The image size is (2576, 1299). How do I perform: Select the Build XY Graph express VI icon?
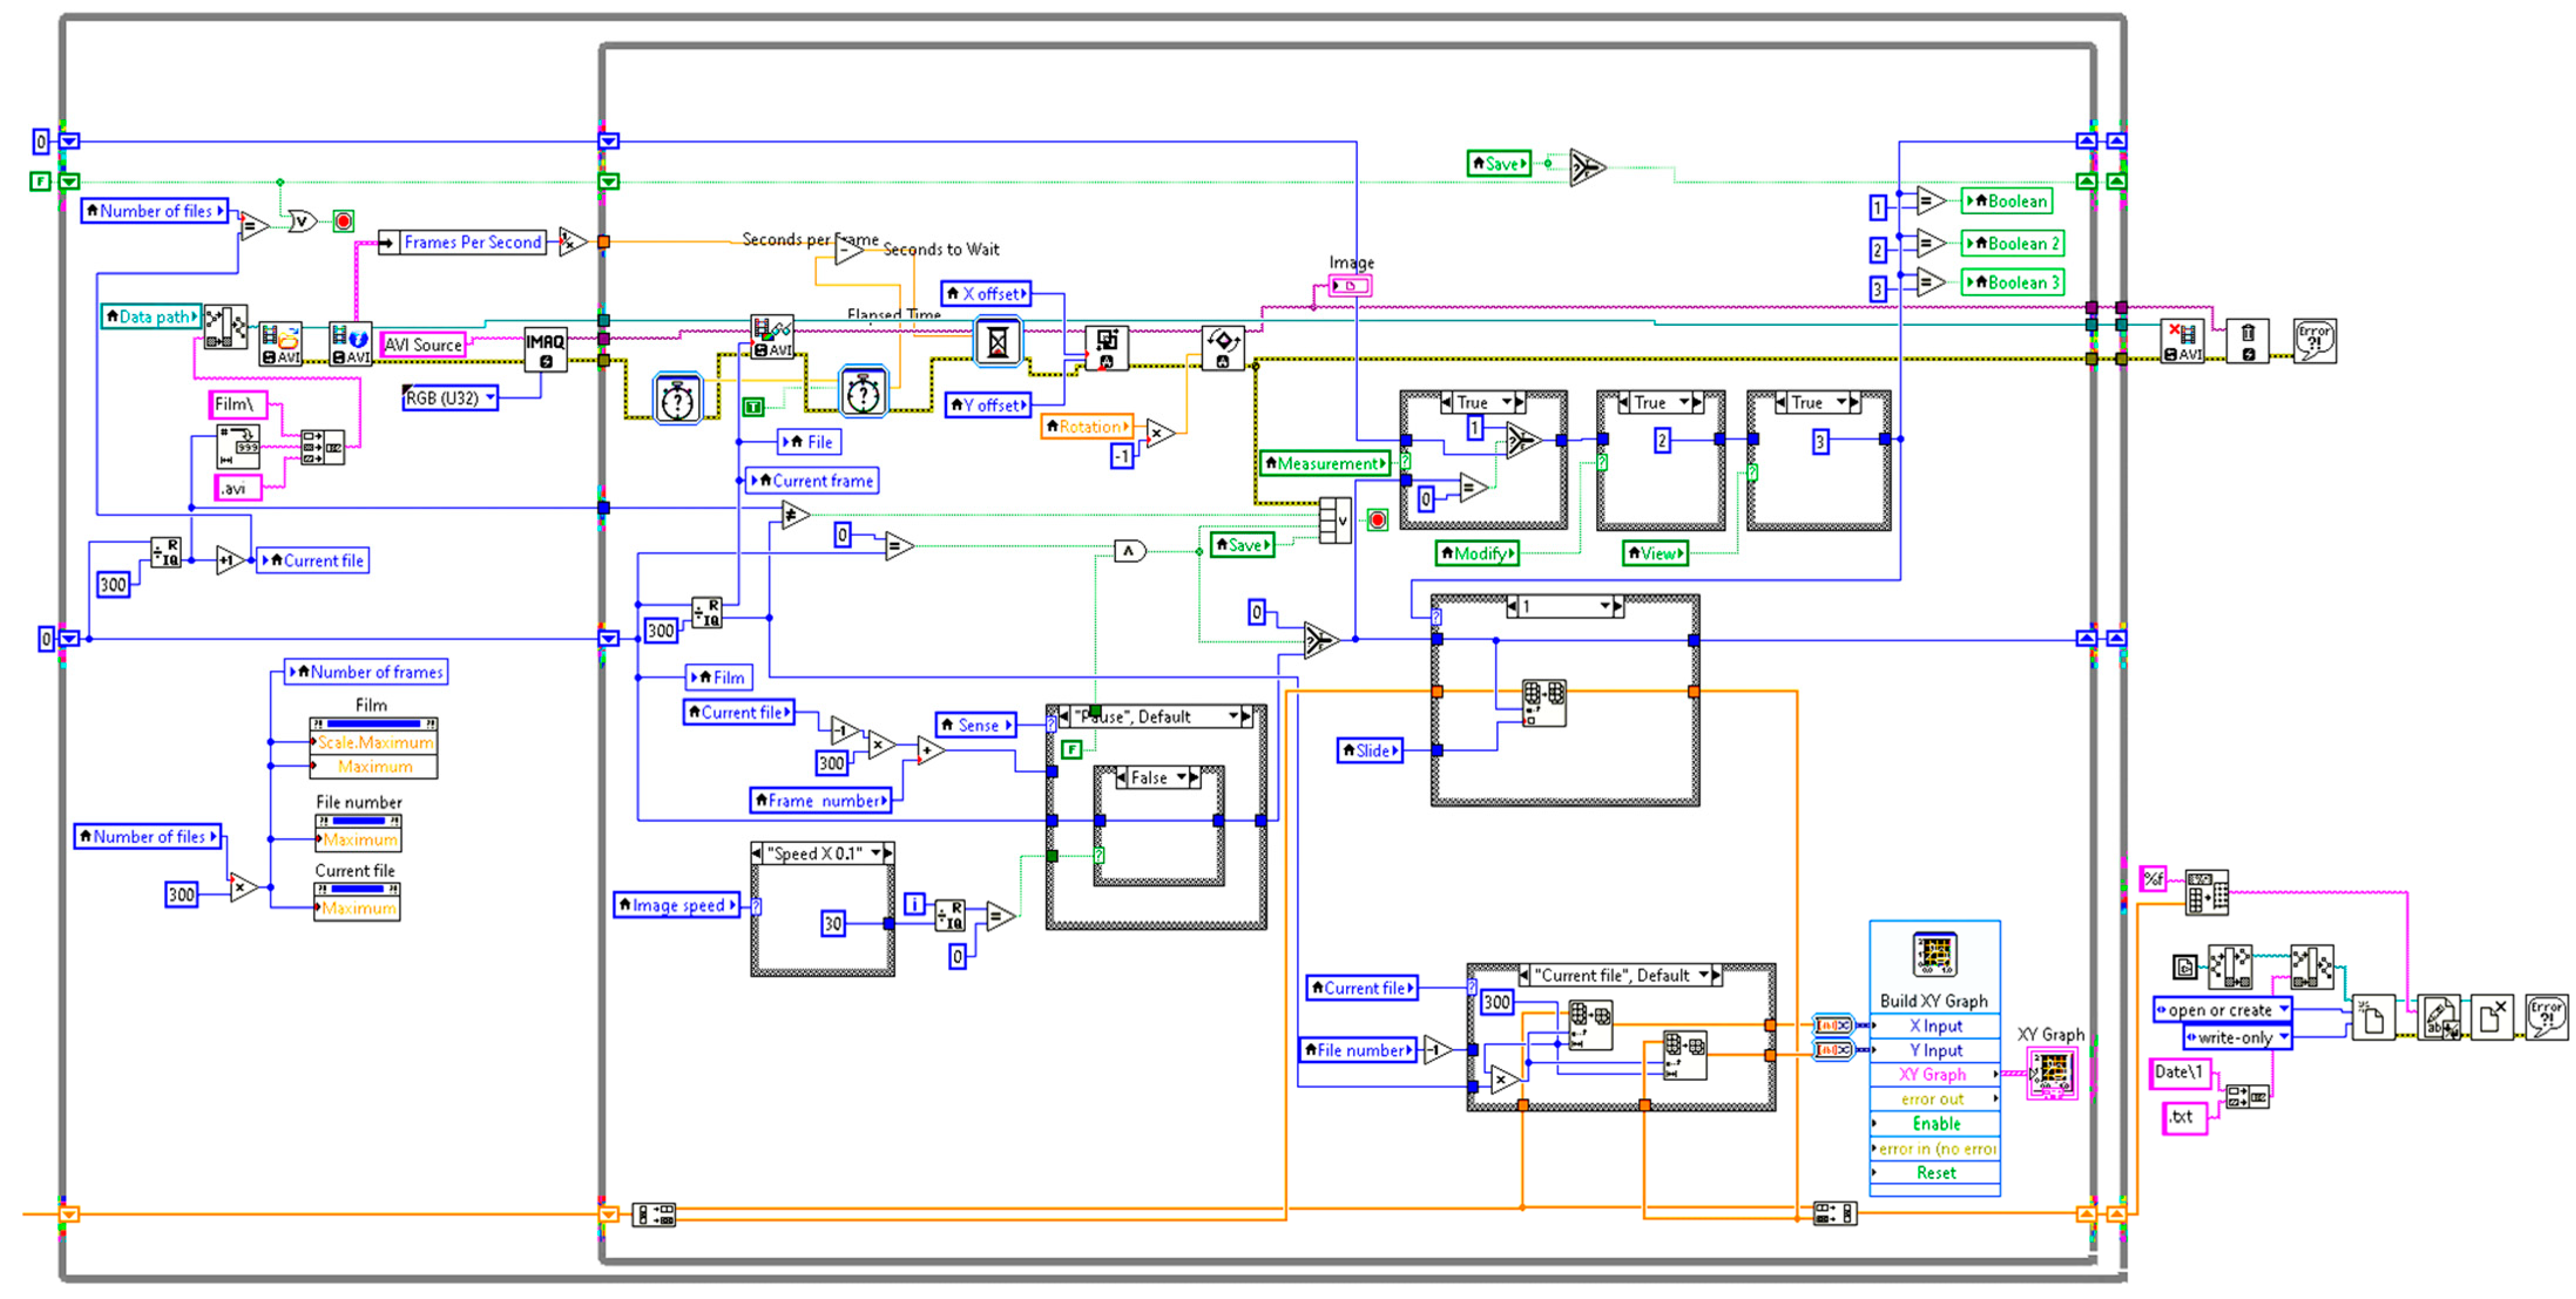click(x=1934, y=955)
